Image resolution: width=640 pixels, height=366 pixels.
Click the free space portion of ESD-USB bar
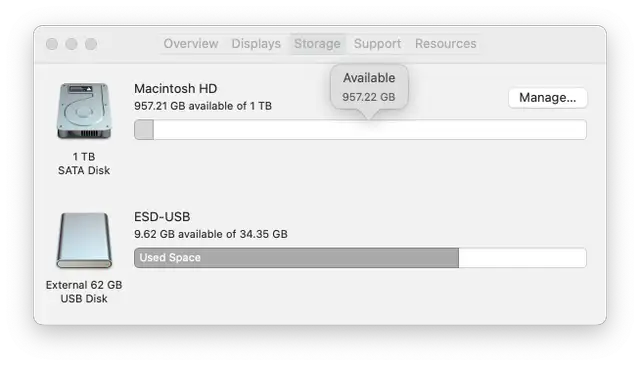[522, 258]
